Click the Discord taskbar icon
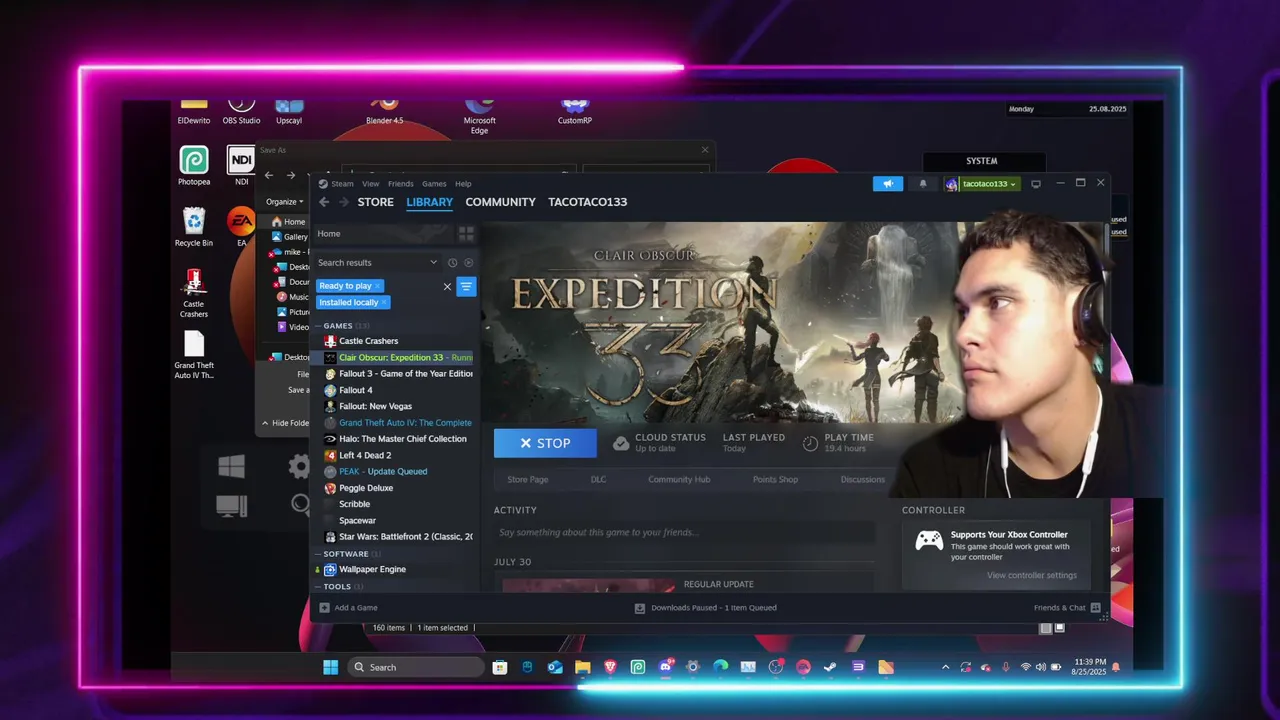The width and height of the screenshot is (1280, 720). 665,667
